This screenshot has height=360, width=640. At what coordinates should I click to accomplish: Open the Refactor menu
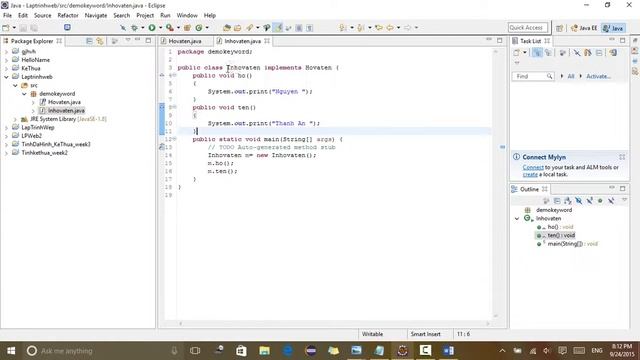68,16
